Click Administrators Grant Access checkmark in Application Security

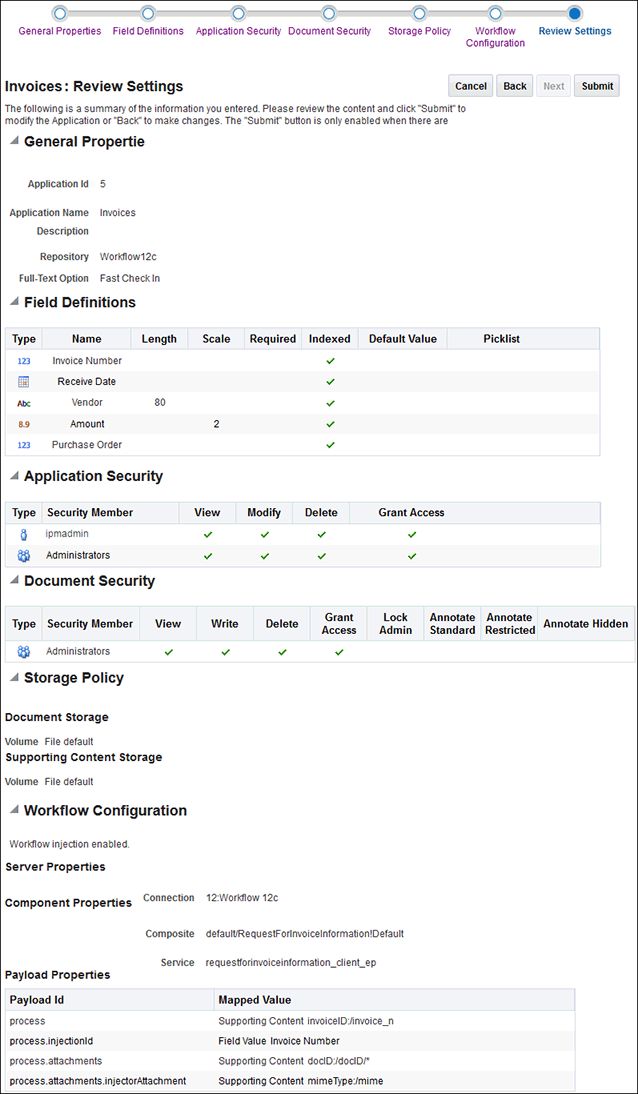[412, 556]
